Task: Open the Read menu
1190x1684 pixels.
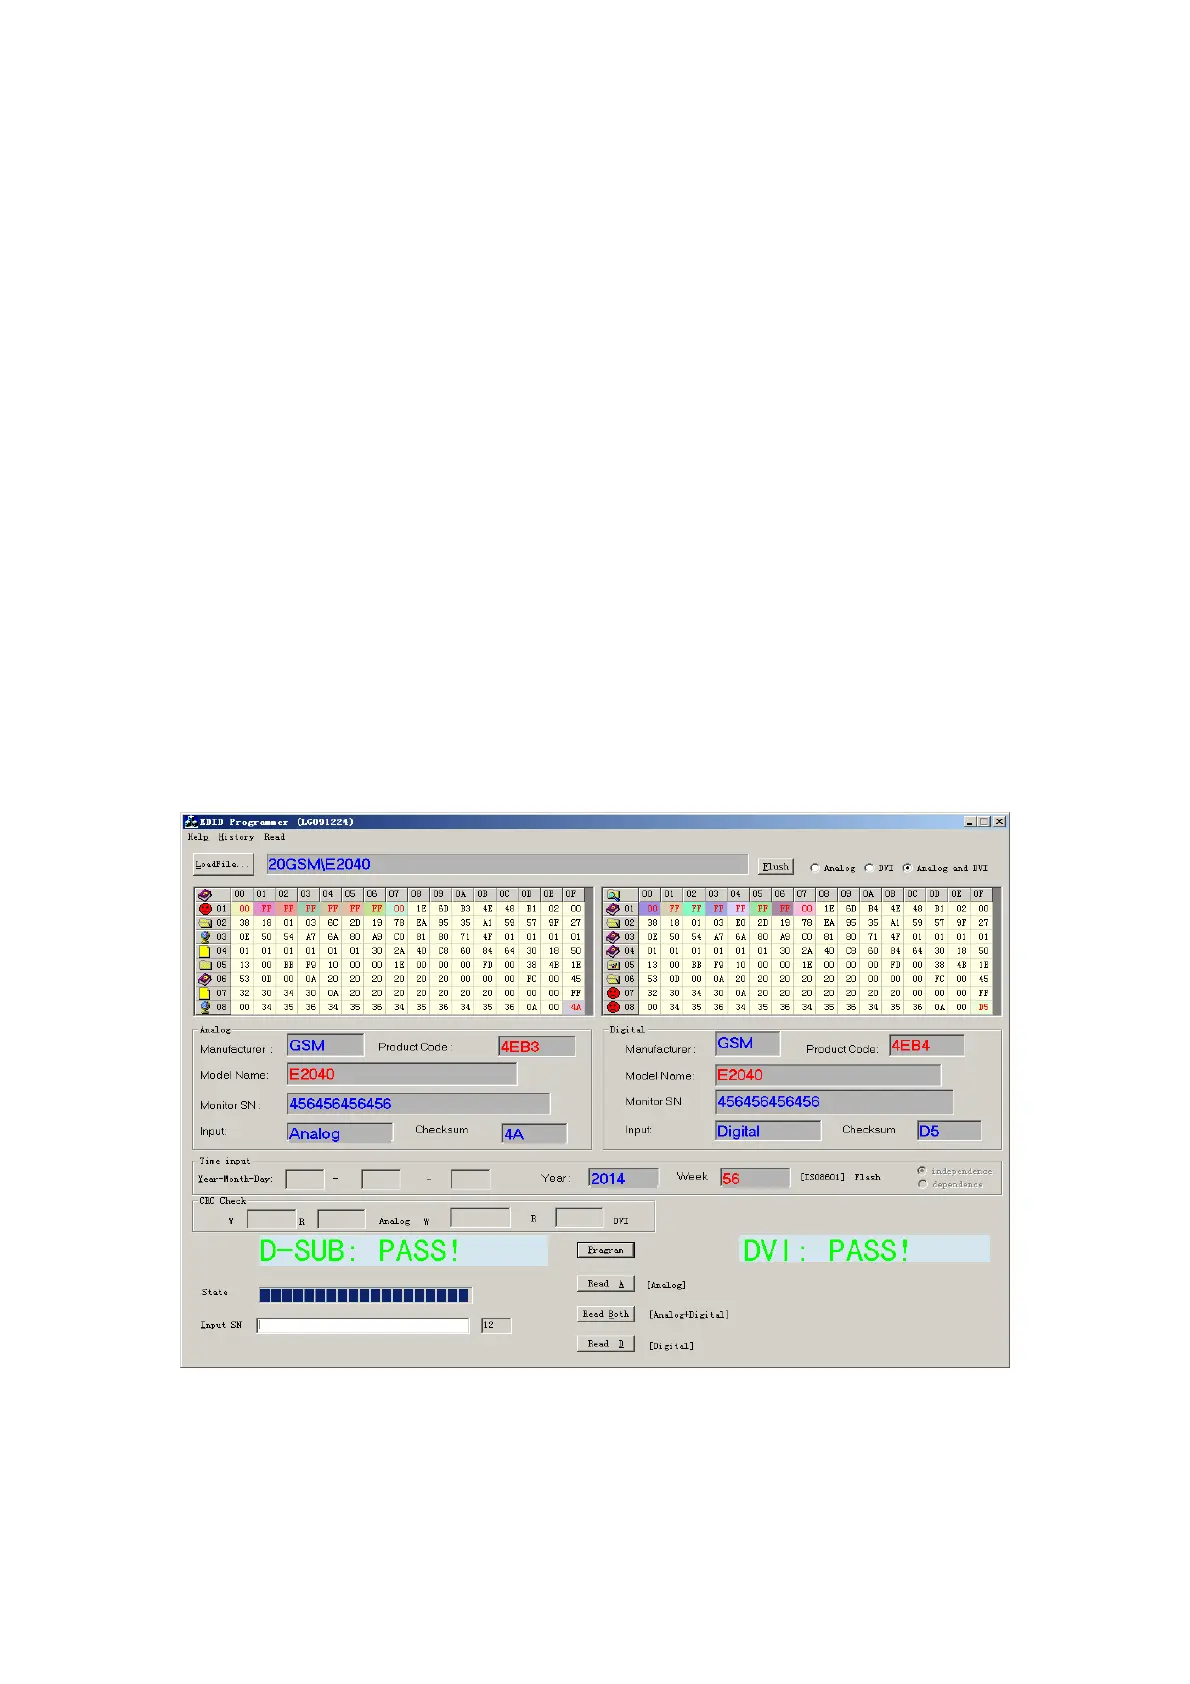Action: (x=274, y=837)
